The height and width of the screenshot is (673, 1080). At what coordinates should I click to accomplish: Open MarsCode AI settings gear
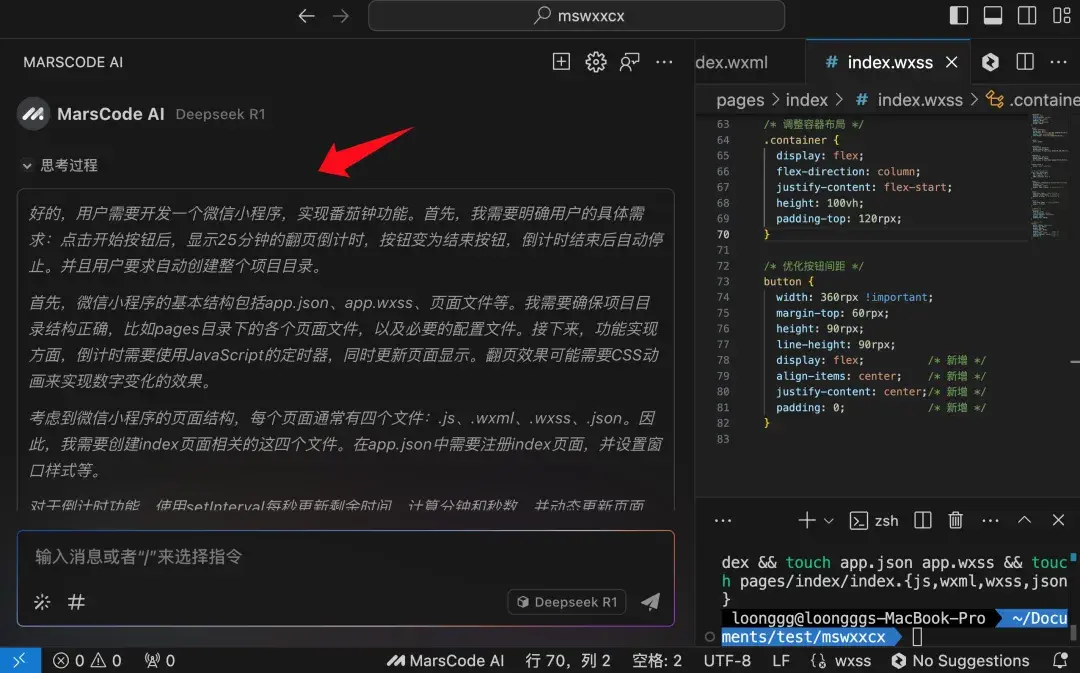click(595, 61)
